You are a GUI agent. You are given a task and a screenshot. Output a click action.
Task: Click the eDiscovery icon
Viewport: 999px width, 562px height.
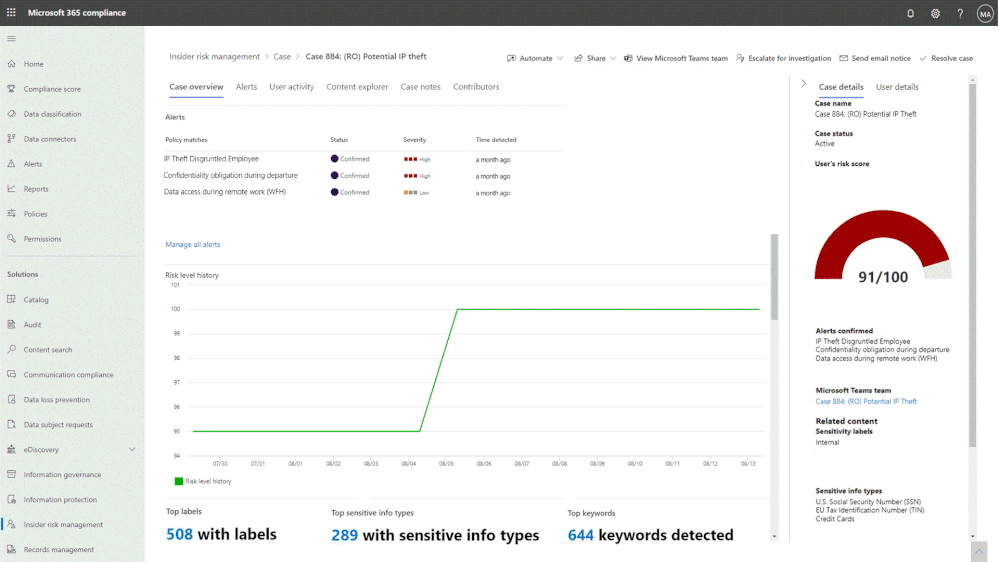(x=11, y=449)
